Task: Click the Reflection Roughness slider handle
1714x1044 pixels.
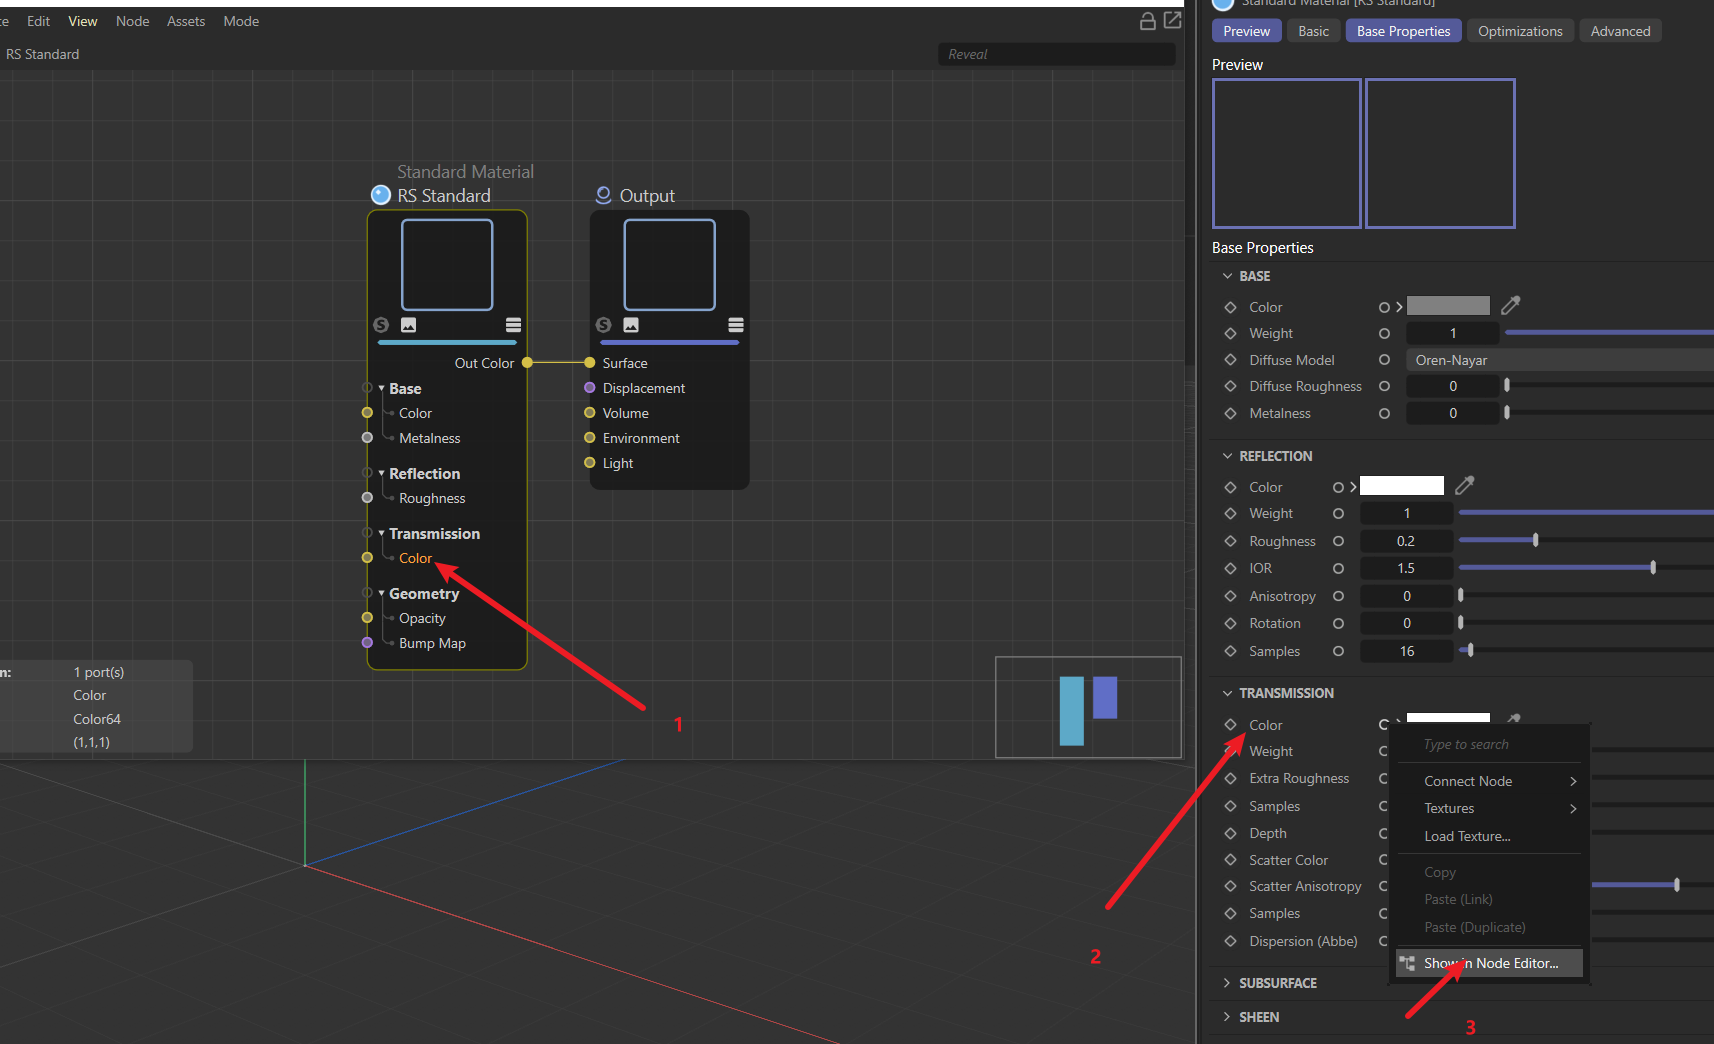Action: [x=1535, y=540]
